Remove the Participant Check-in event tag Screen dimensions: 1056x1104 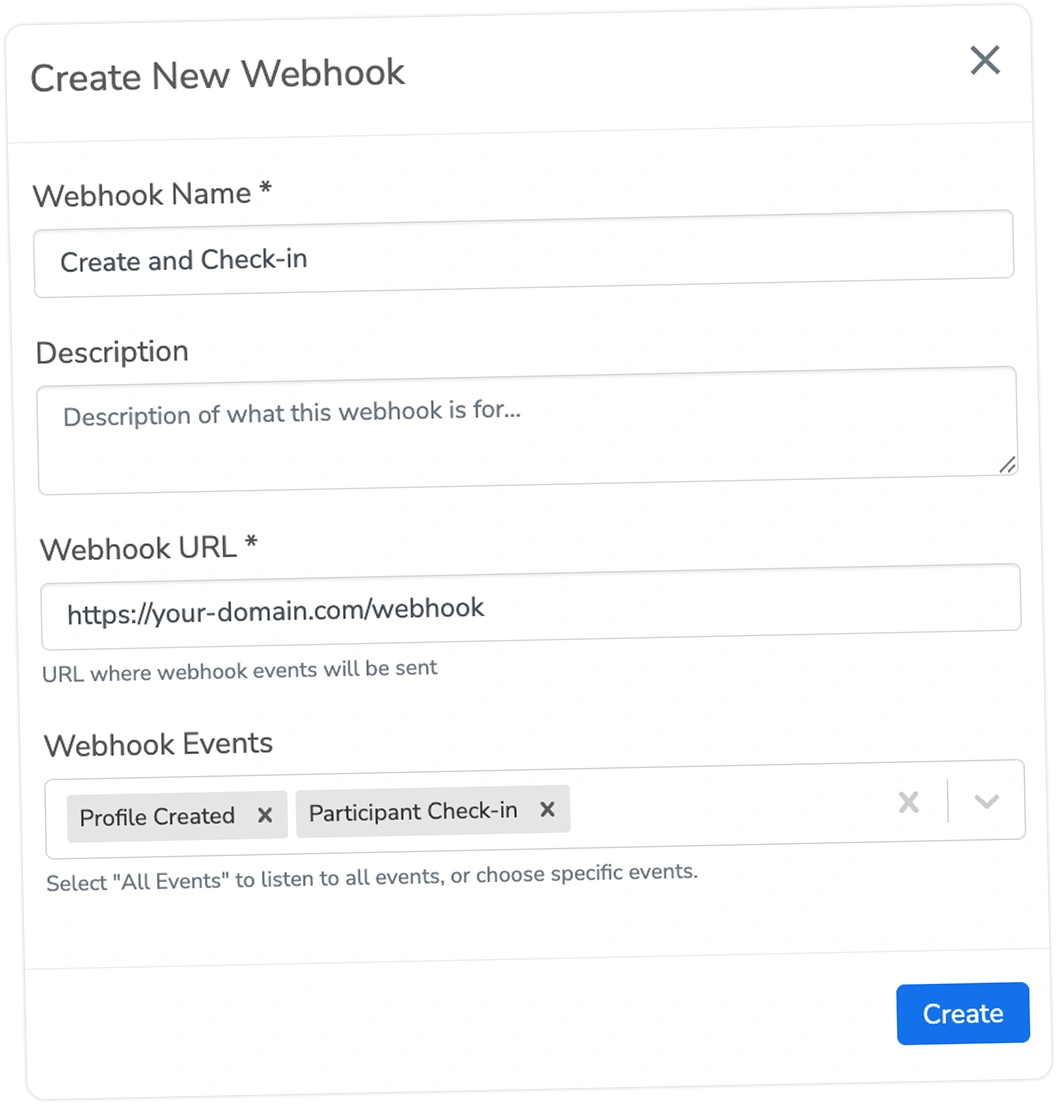coord(547,810)
